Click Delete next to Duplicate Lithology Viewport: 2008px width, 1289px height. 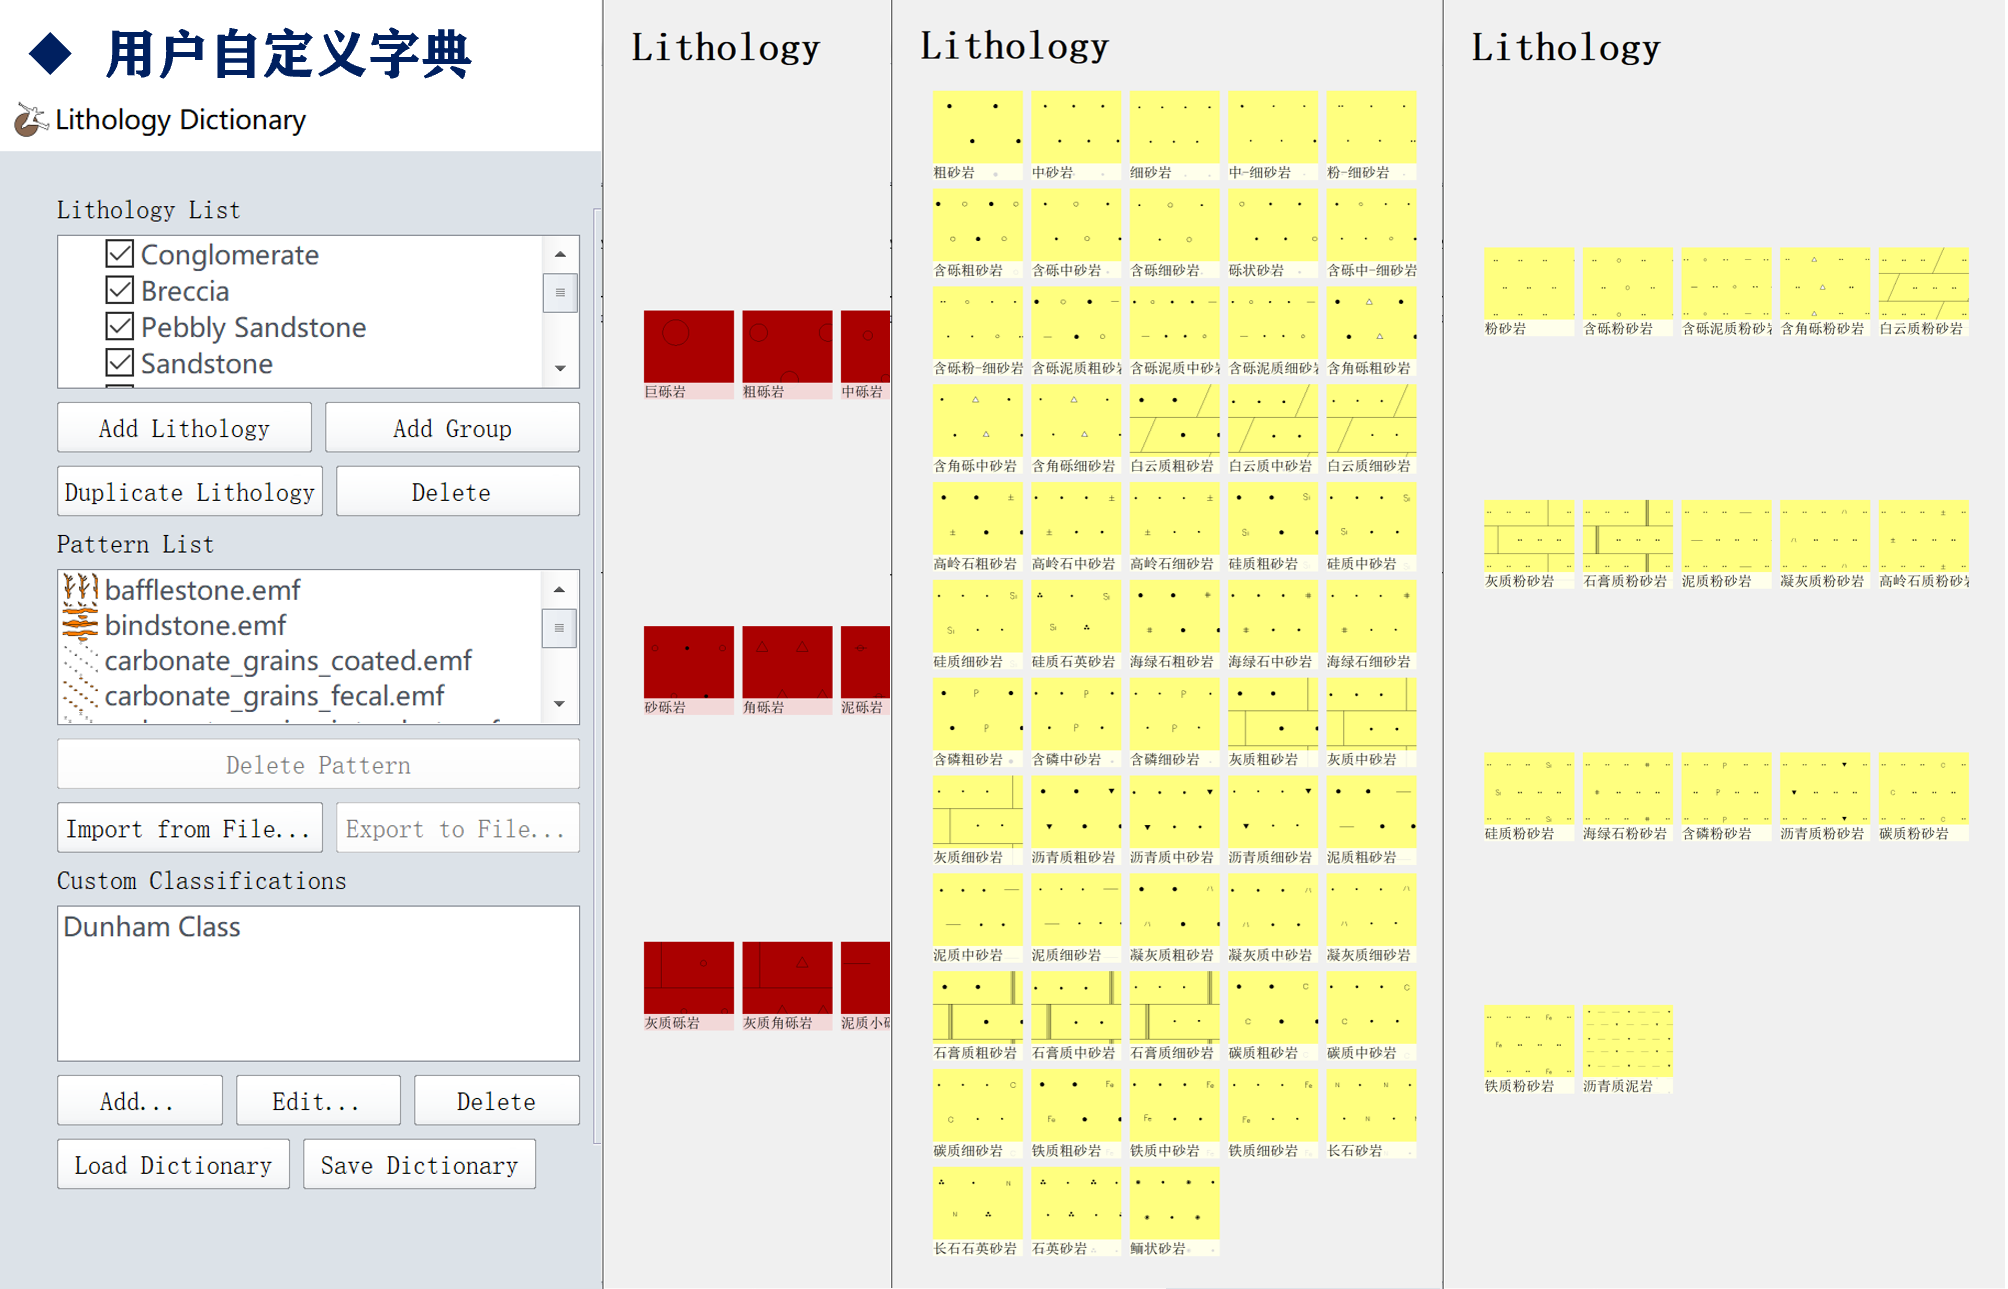458,492
